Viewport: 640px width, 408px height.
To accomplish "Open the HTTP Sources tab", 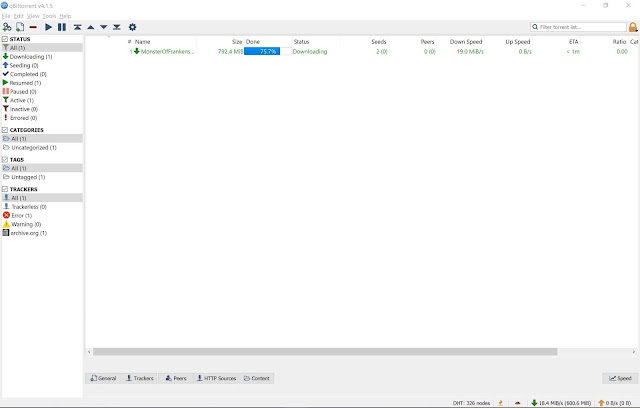I will (217, 378).
